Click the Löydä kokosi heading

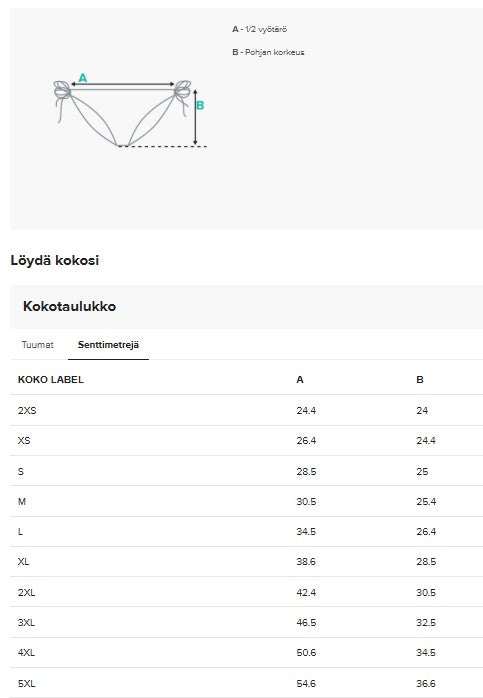[55, 260]
